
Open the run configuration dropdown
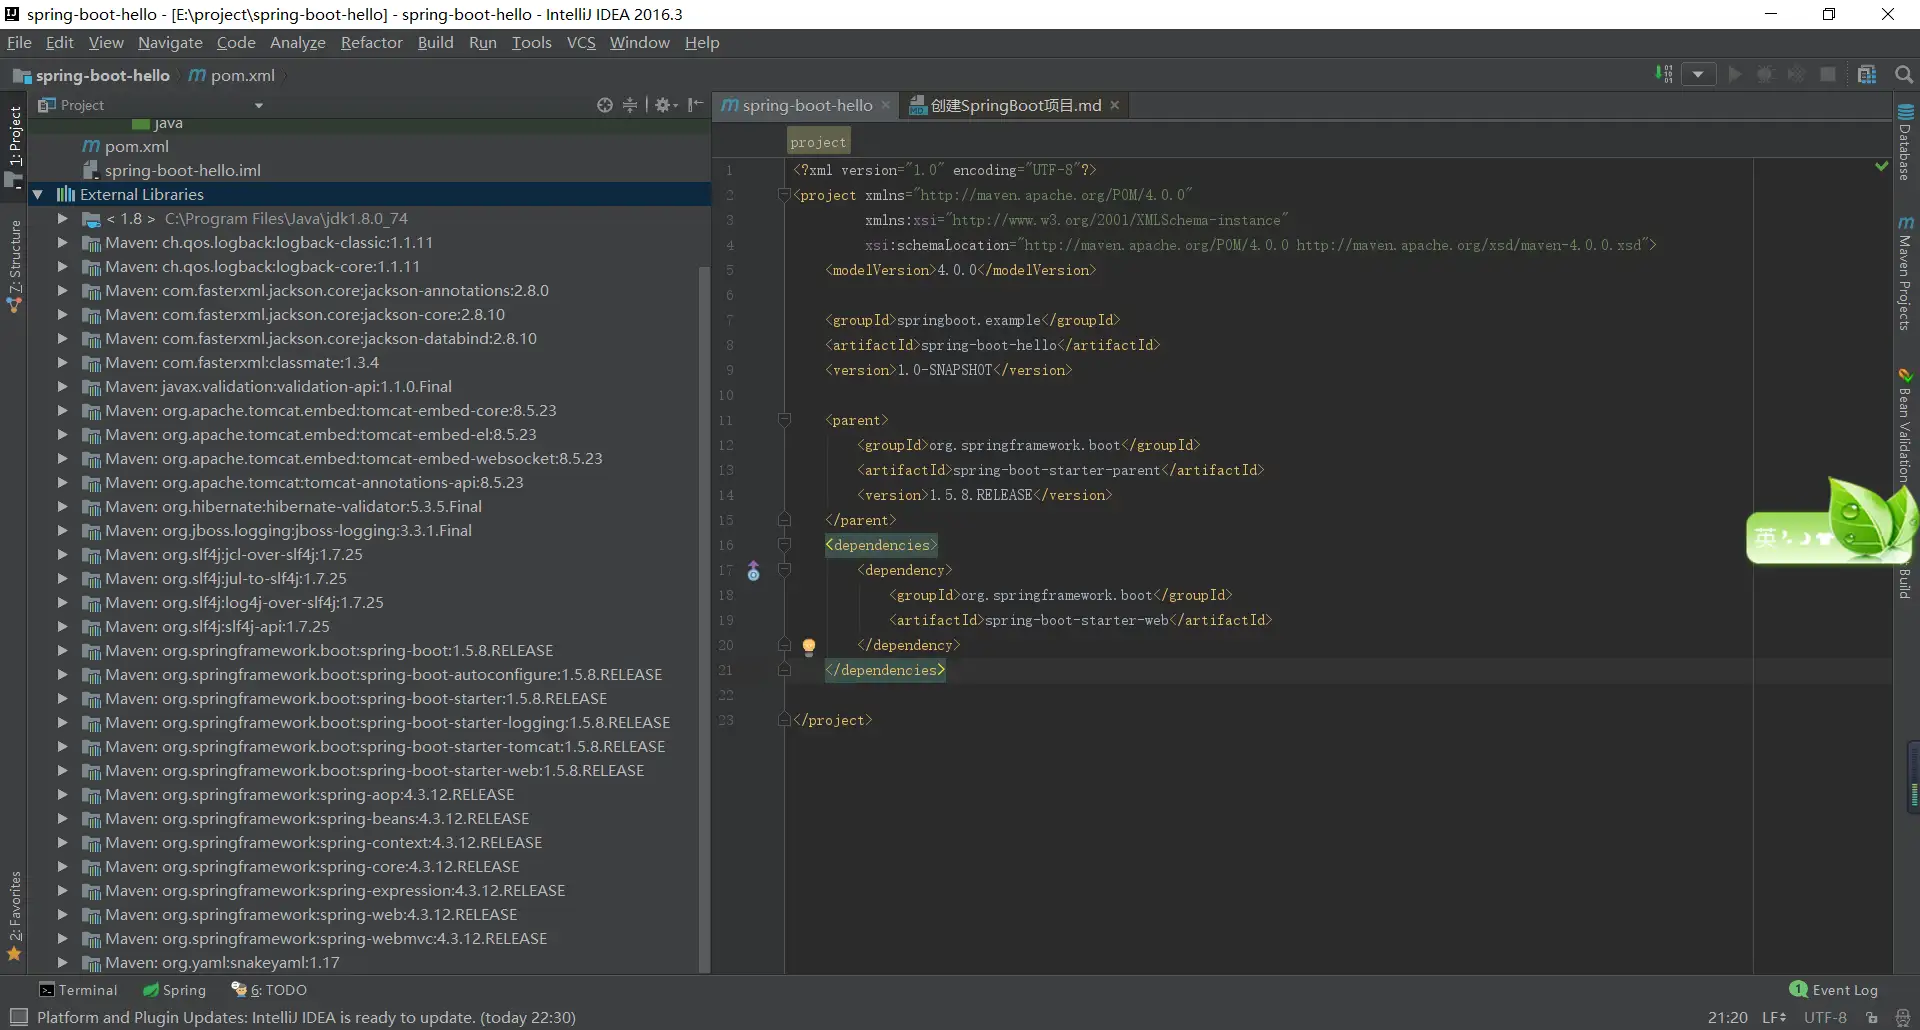tap(1698, 75)
